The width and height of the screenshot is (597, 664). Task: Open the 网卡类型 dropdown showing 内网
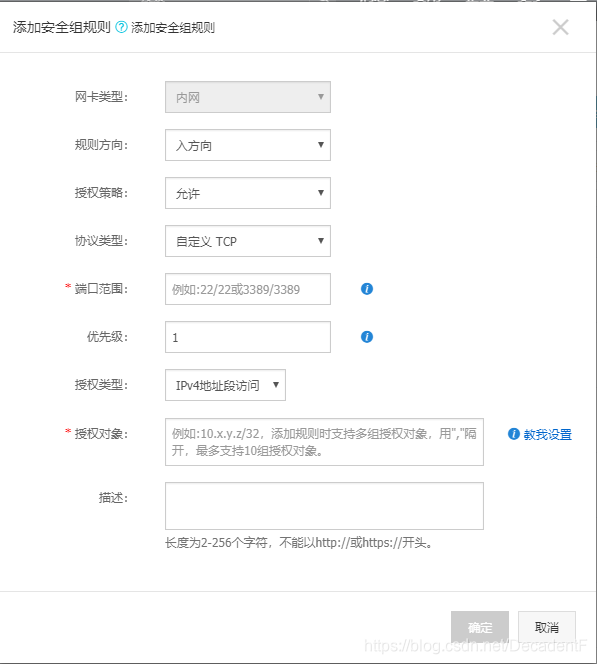tap(248, 97)
